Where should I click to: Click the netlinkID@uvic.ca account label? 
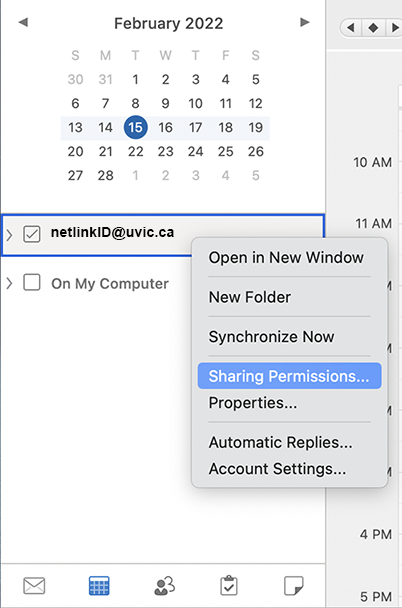click(x=112, y=232)
